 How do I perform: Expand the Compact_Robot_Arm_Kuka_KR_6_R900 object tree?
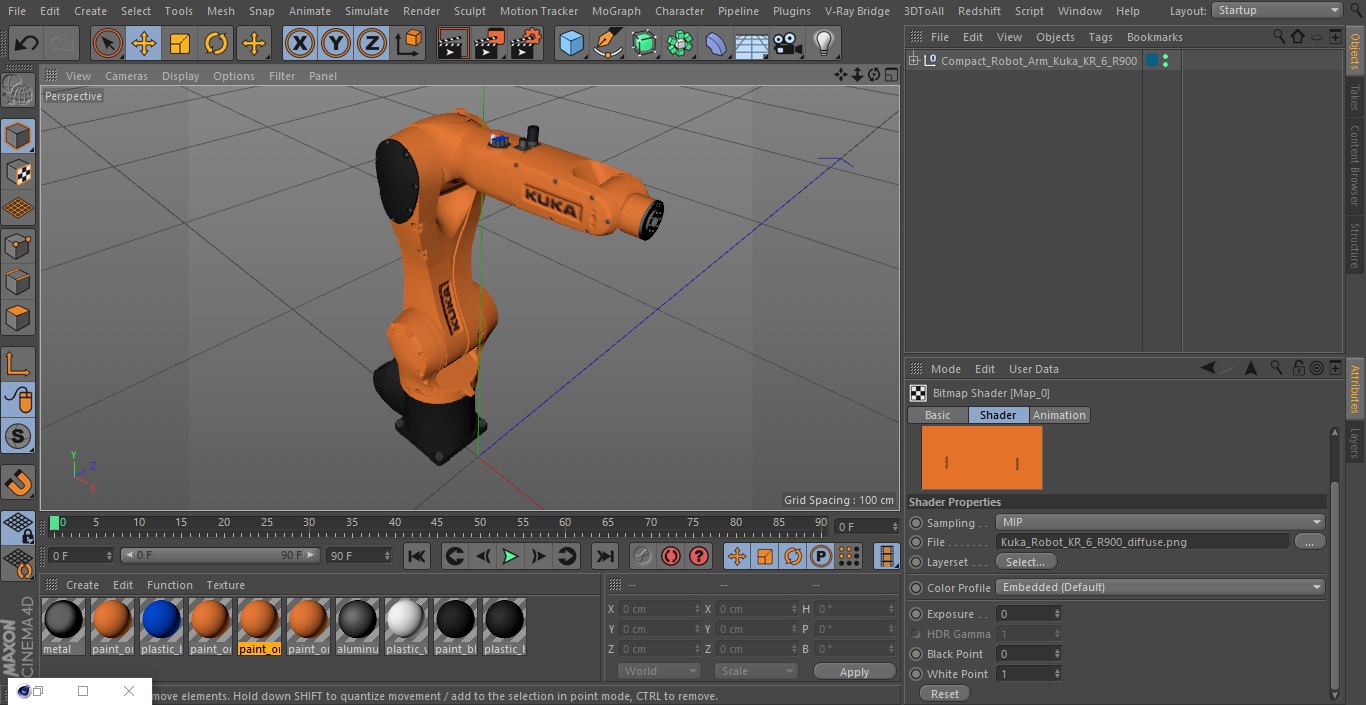pos(913,61)
